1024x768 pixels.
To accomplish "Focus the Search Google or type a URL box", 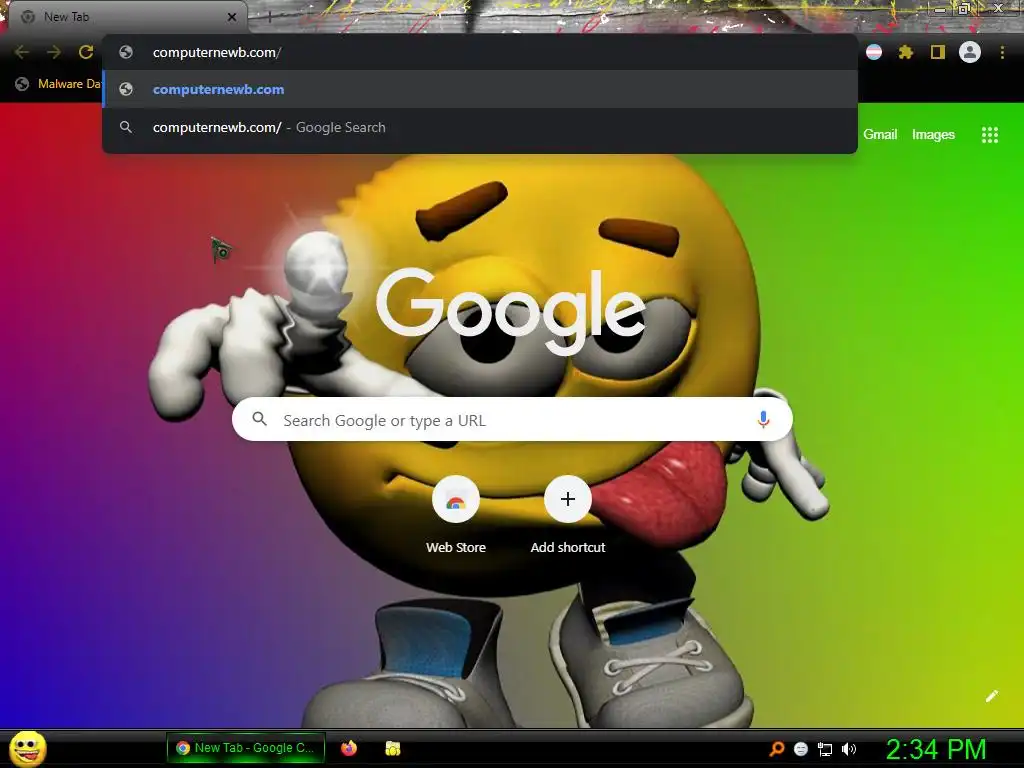I will 512,419.
